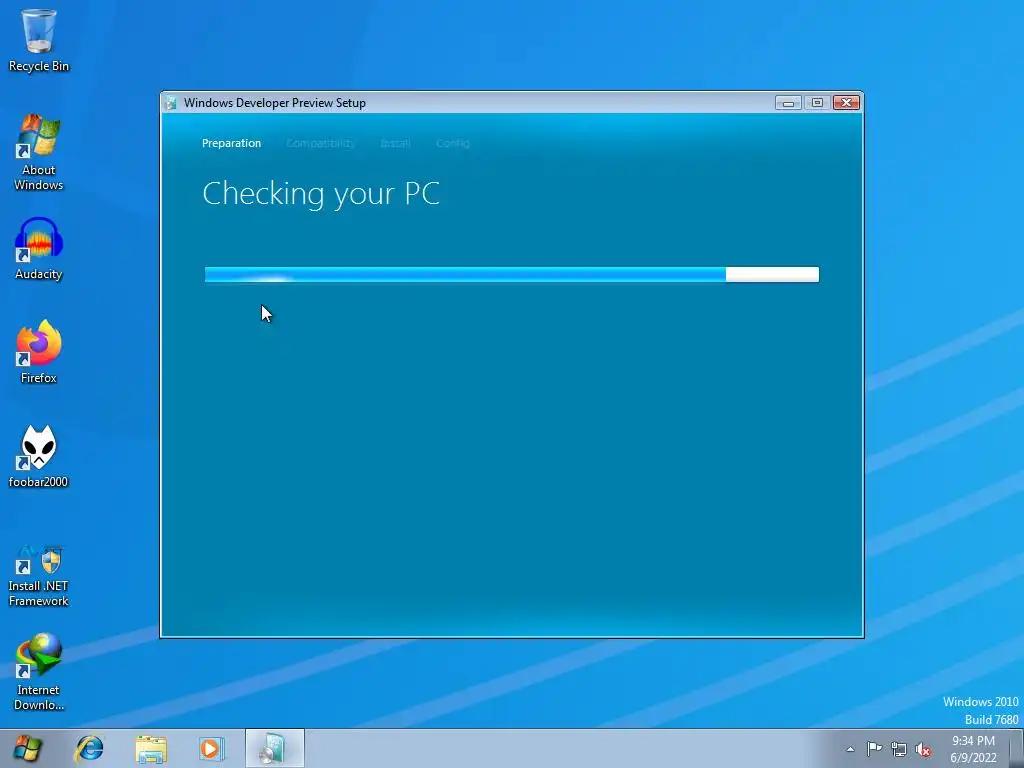
Task: Open foobar2000 desktop shortcut
Action: (39, 456)
